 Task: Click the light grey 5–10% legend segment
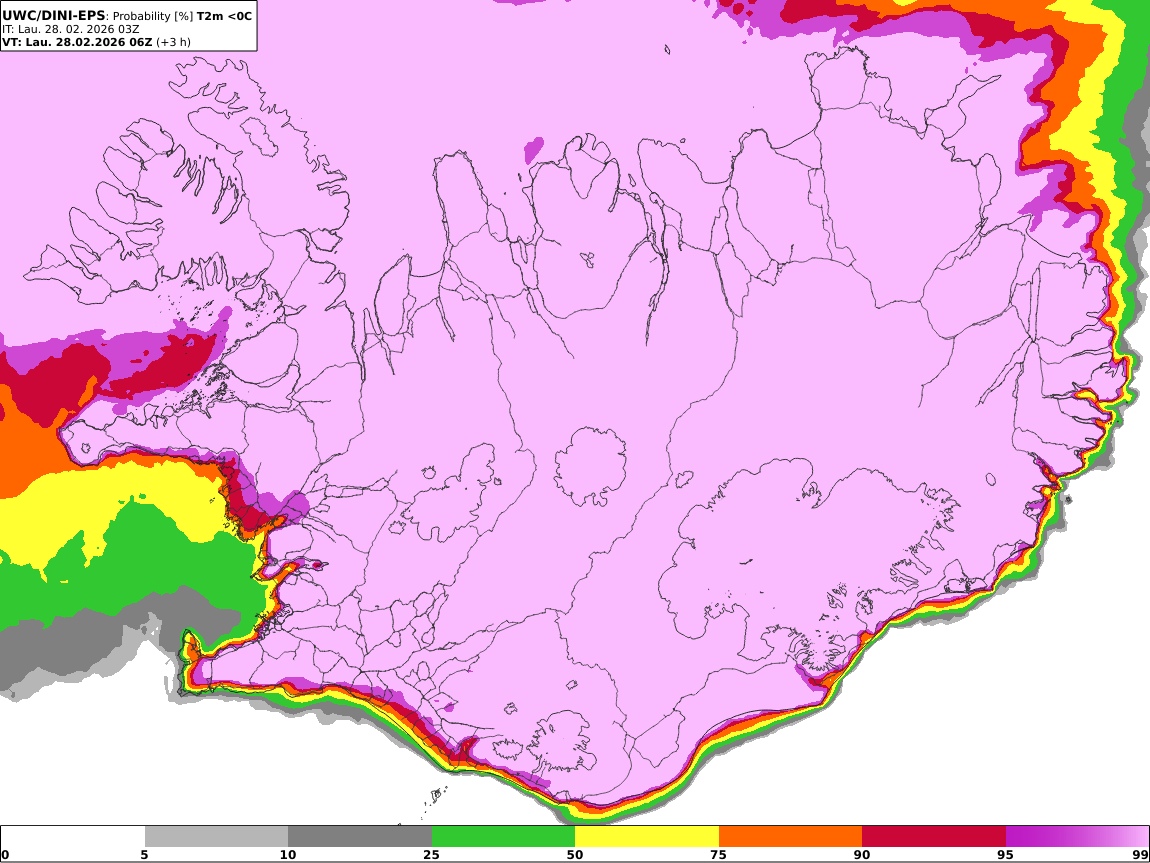click(216, 837)
